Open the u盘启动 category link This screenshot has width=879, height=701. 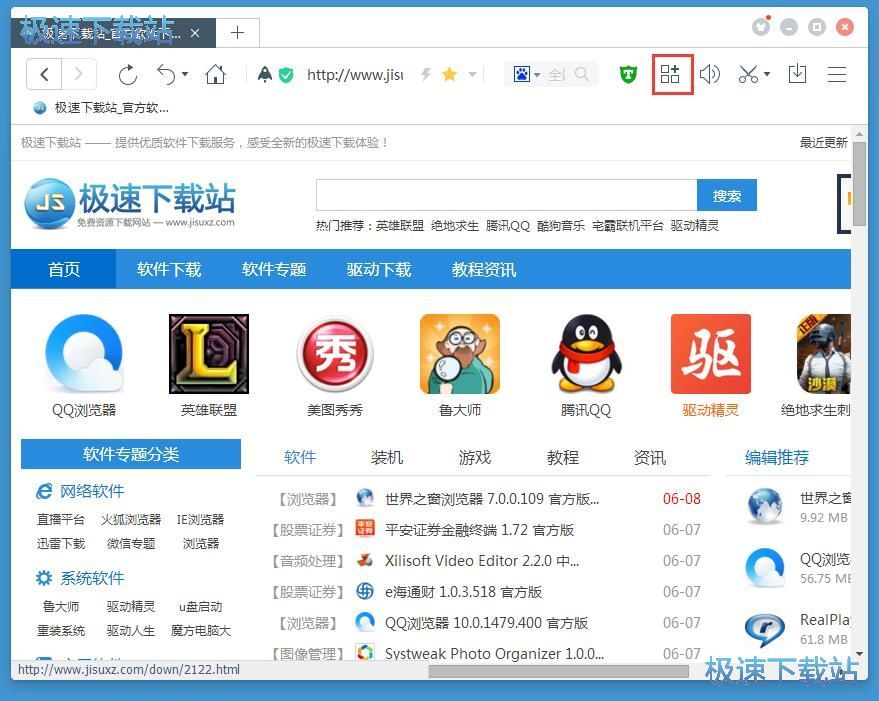click(x=201, y=607)
